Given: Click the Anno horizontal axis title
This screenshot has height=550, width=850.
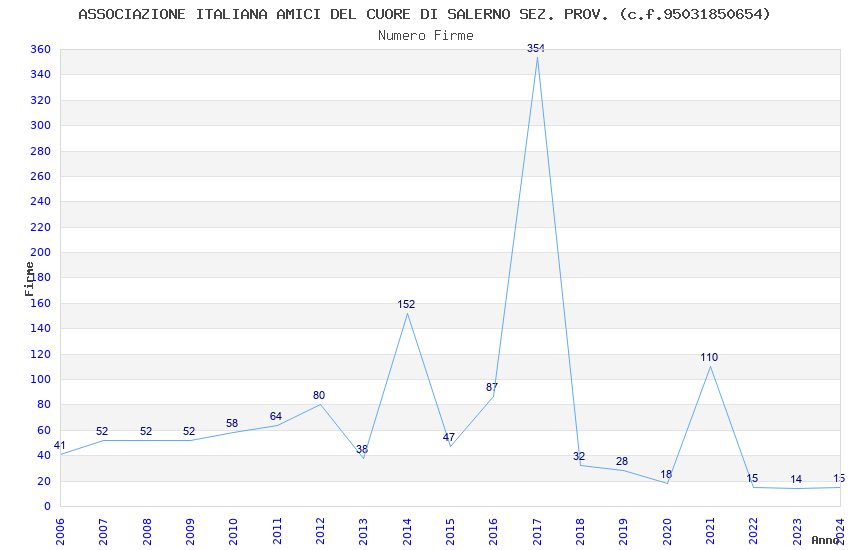Looking at the screenshot, I should click(x=825, y=540).
